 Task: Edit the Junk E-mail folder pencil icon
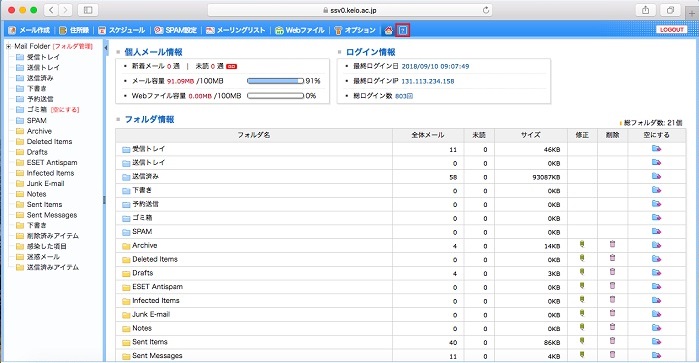[582, 314]
